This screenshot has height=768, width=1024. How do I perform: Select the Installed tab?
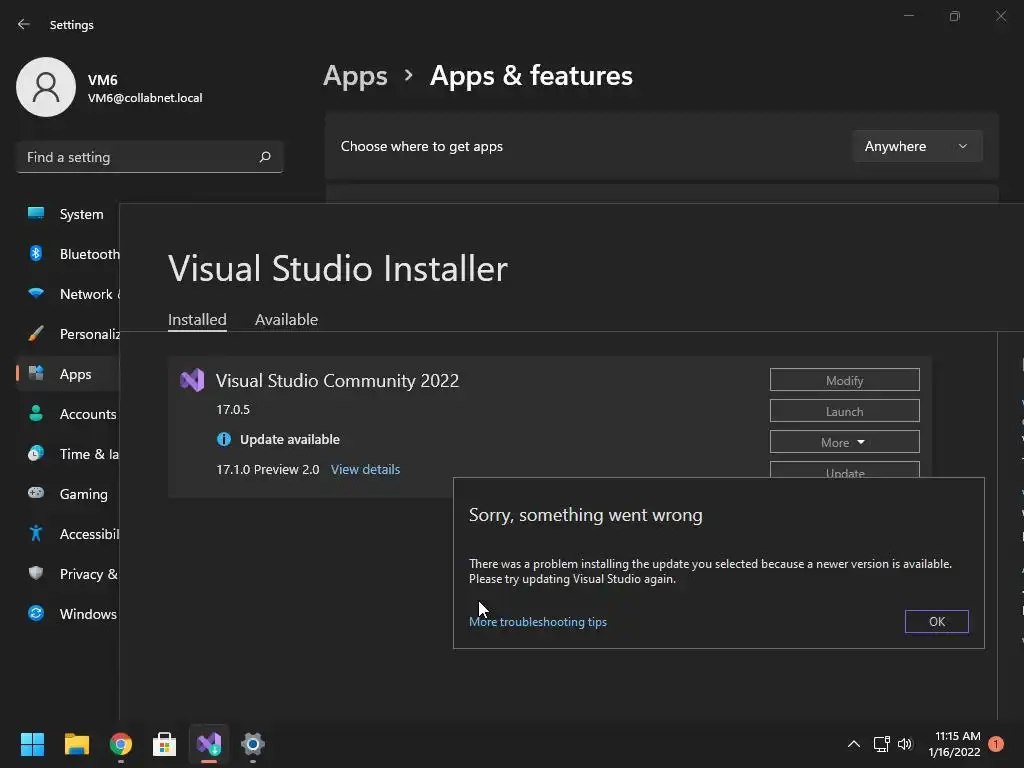[197, 320]
